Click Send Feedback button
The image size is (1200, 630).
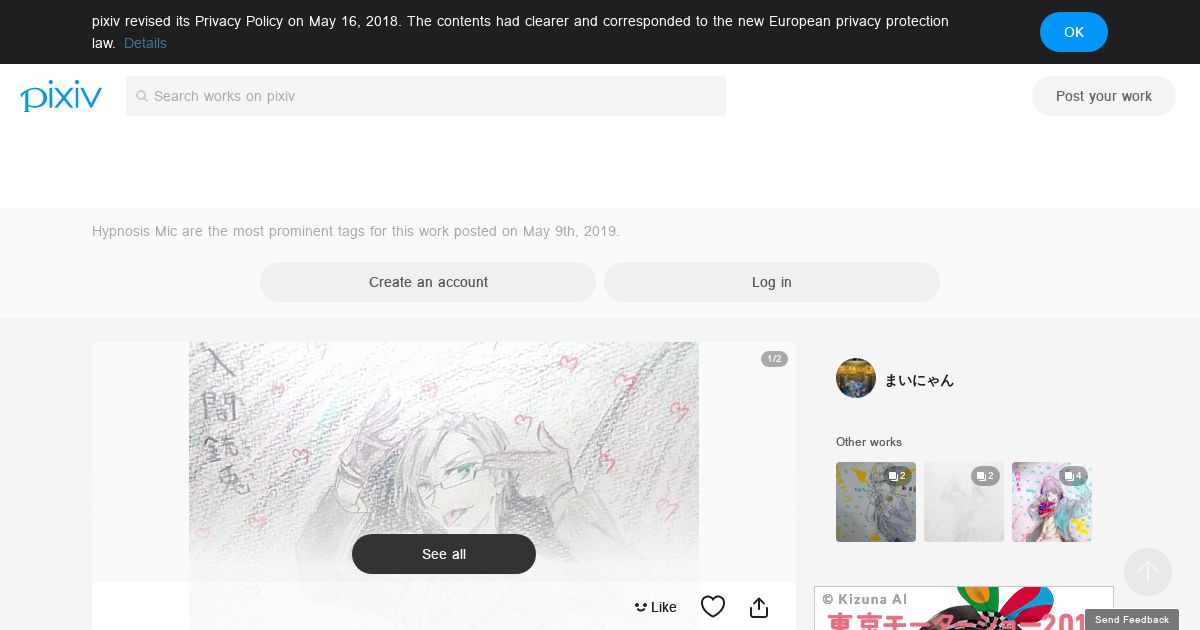click(1132, 620)
